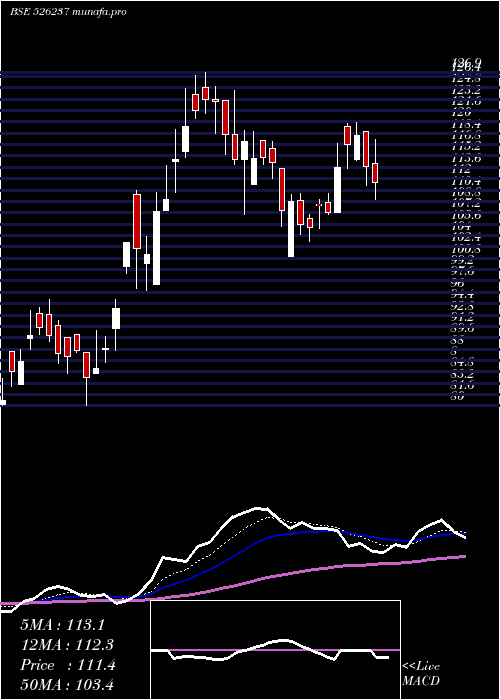Click the 88 price axis label
500x700 pixels.
point(459,342)
